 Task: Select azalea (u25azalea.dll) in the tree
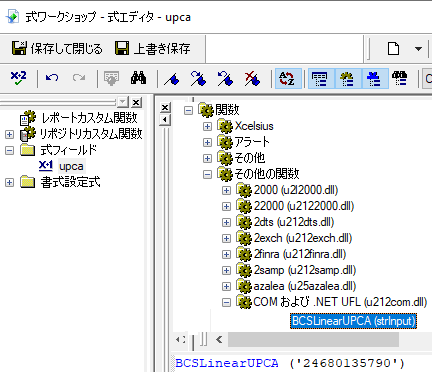pos(305,286)
